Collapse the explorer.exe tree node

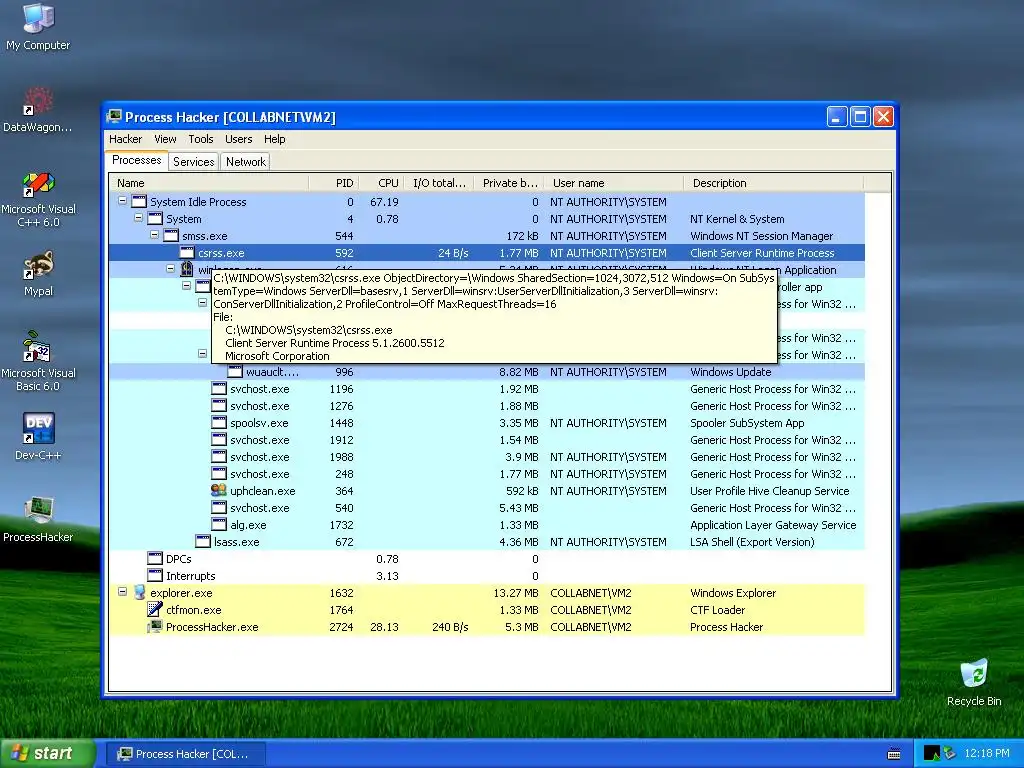point(122,592)
